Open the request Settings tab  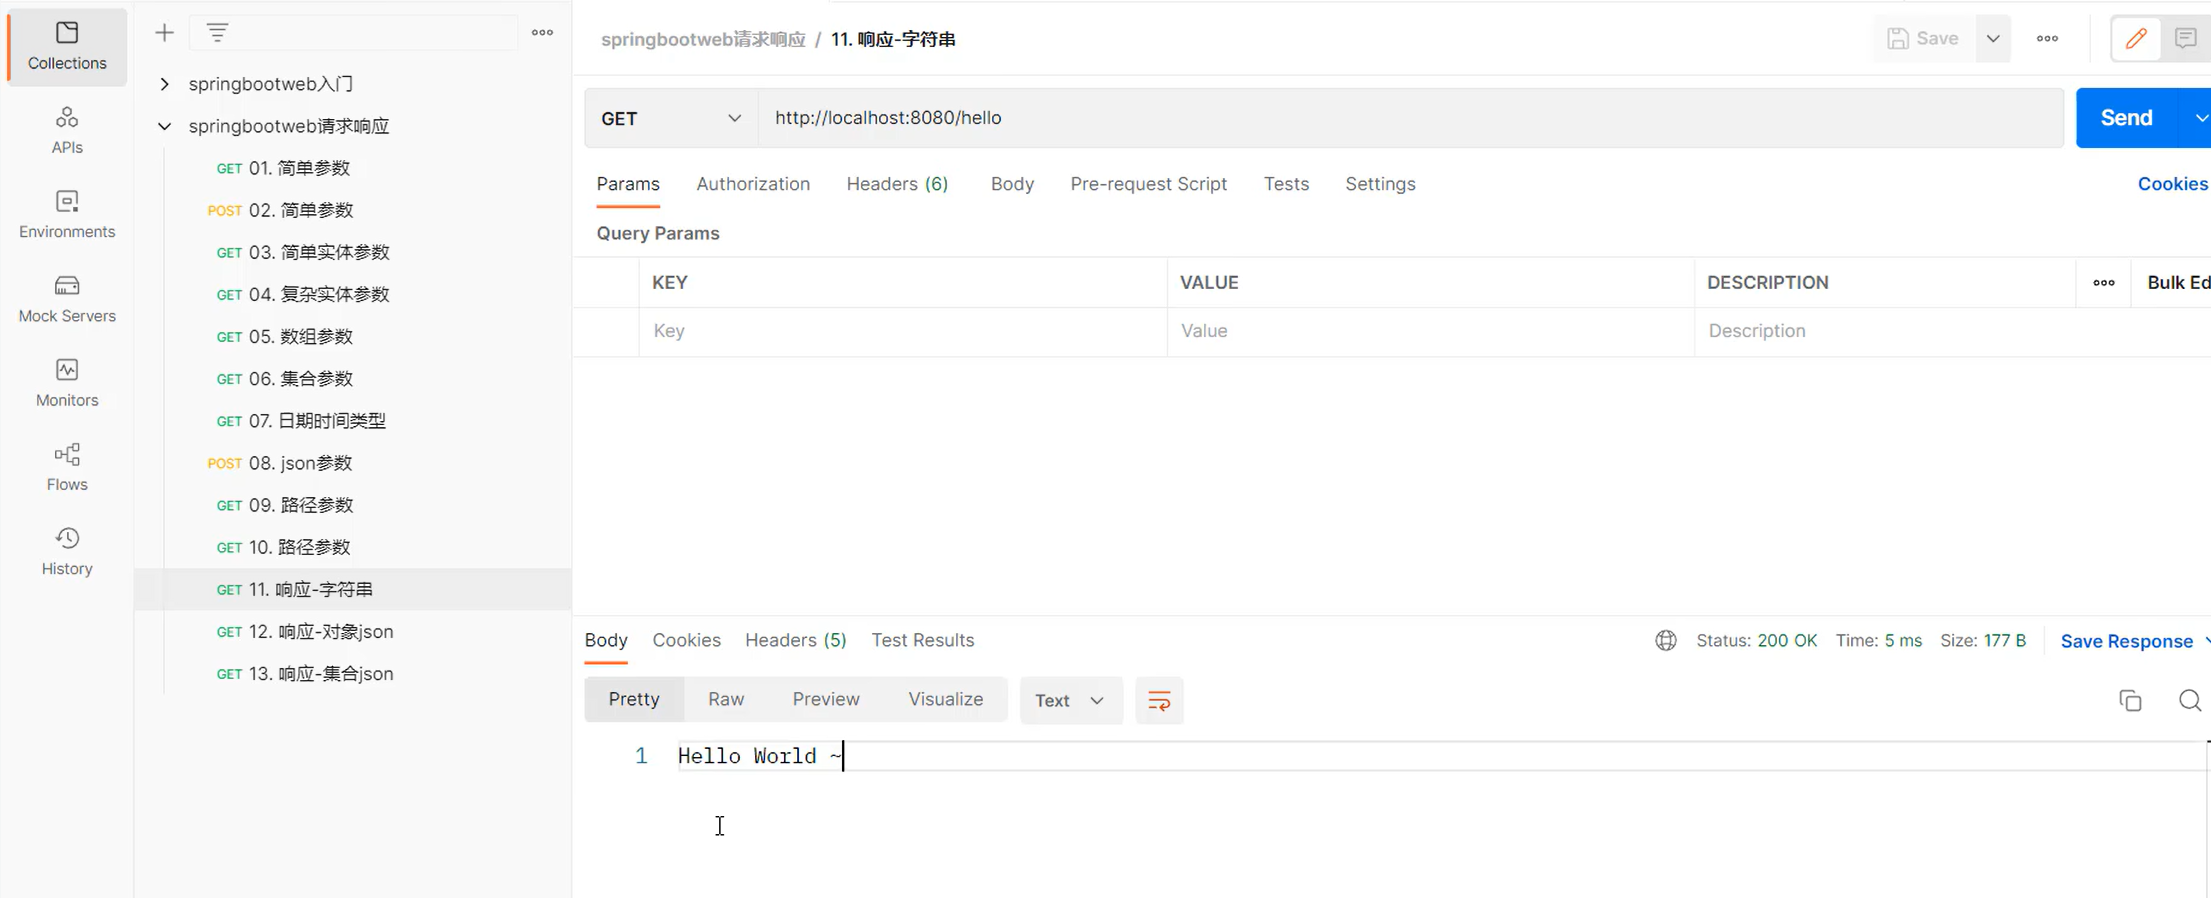[x=1380, y=184]
